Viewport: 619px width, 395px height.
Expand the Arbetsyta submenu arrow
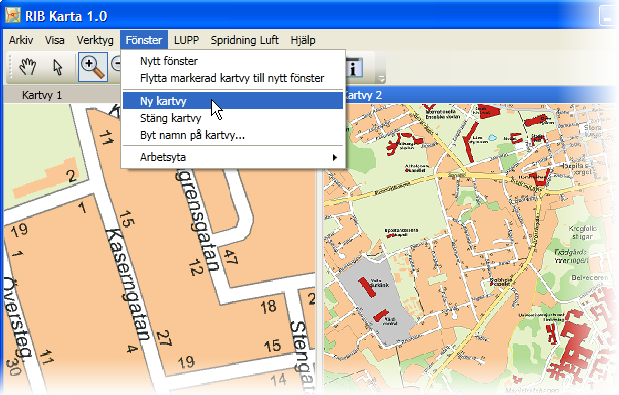tap(335, 157)
